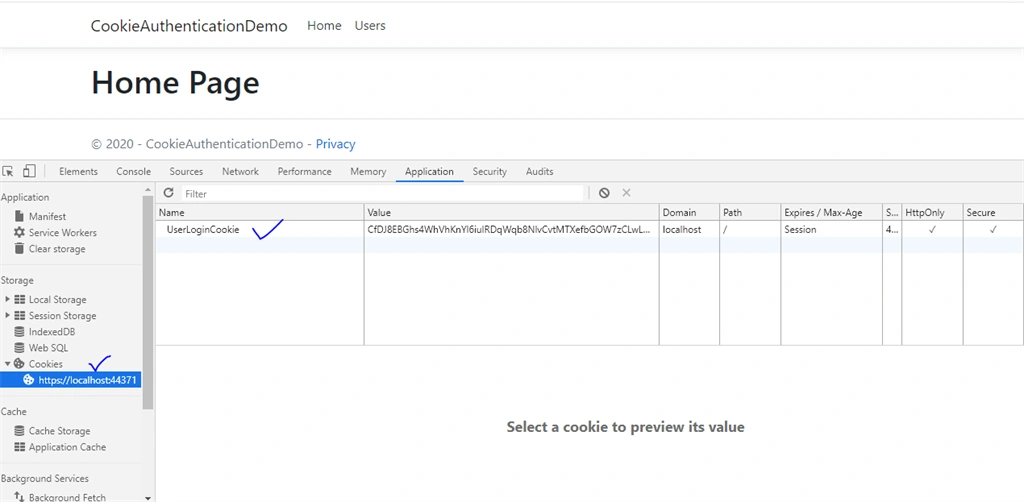This screenshot has height=502, width=1024.
Task: Click the Background Fetch arrows icon
Action: click(x=20, y=497)
